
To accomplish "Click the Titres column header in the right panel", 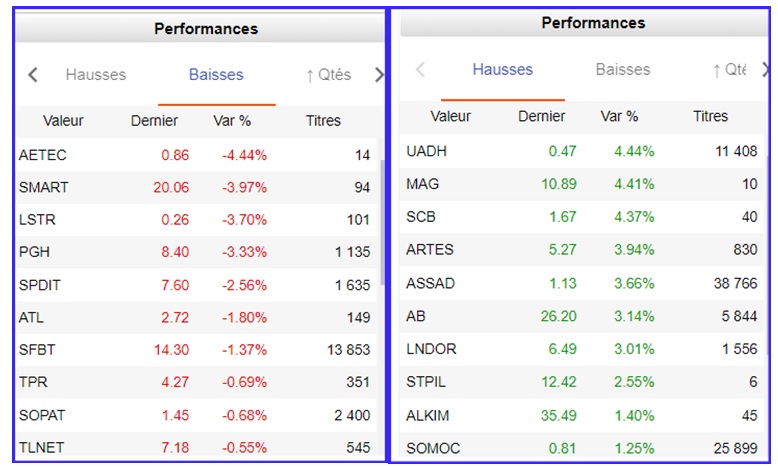I will 710,117.
